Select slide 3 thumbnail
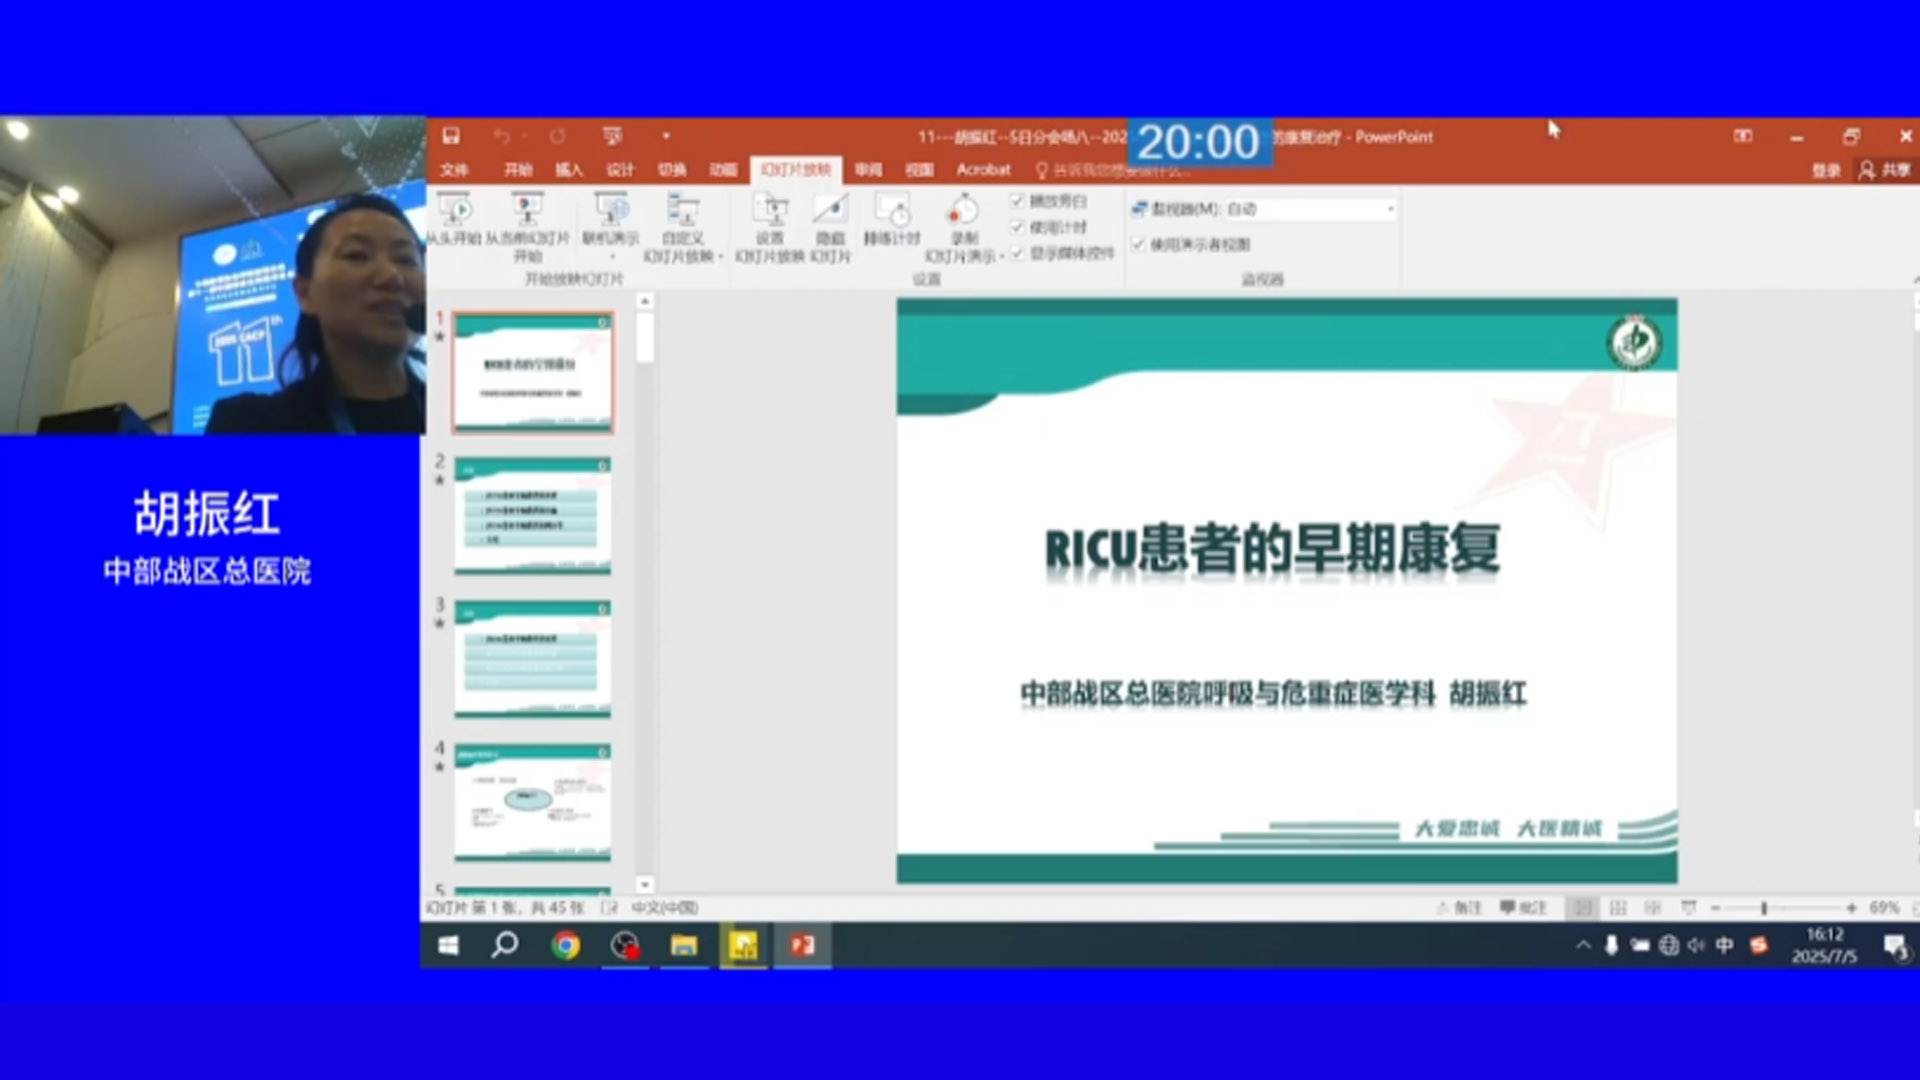The width and height of the screenshot is (1920, 1080). click(x=532, y=658)
